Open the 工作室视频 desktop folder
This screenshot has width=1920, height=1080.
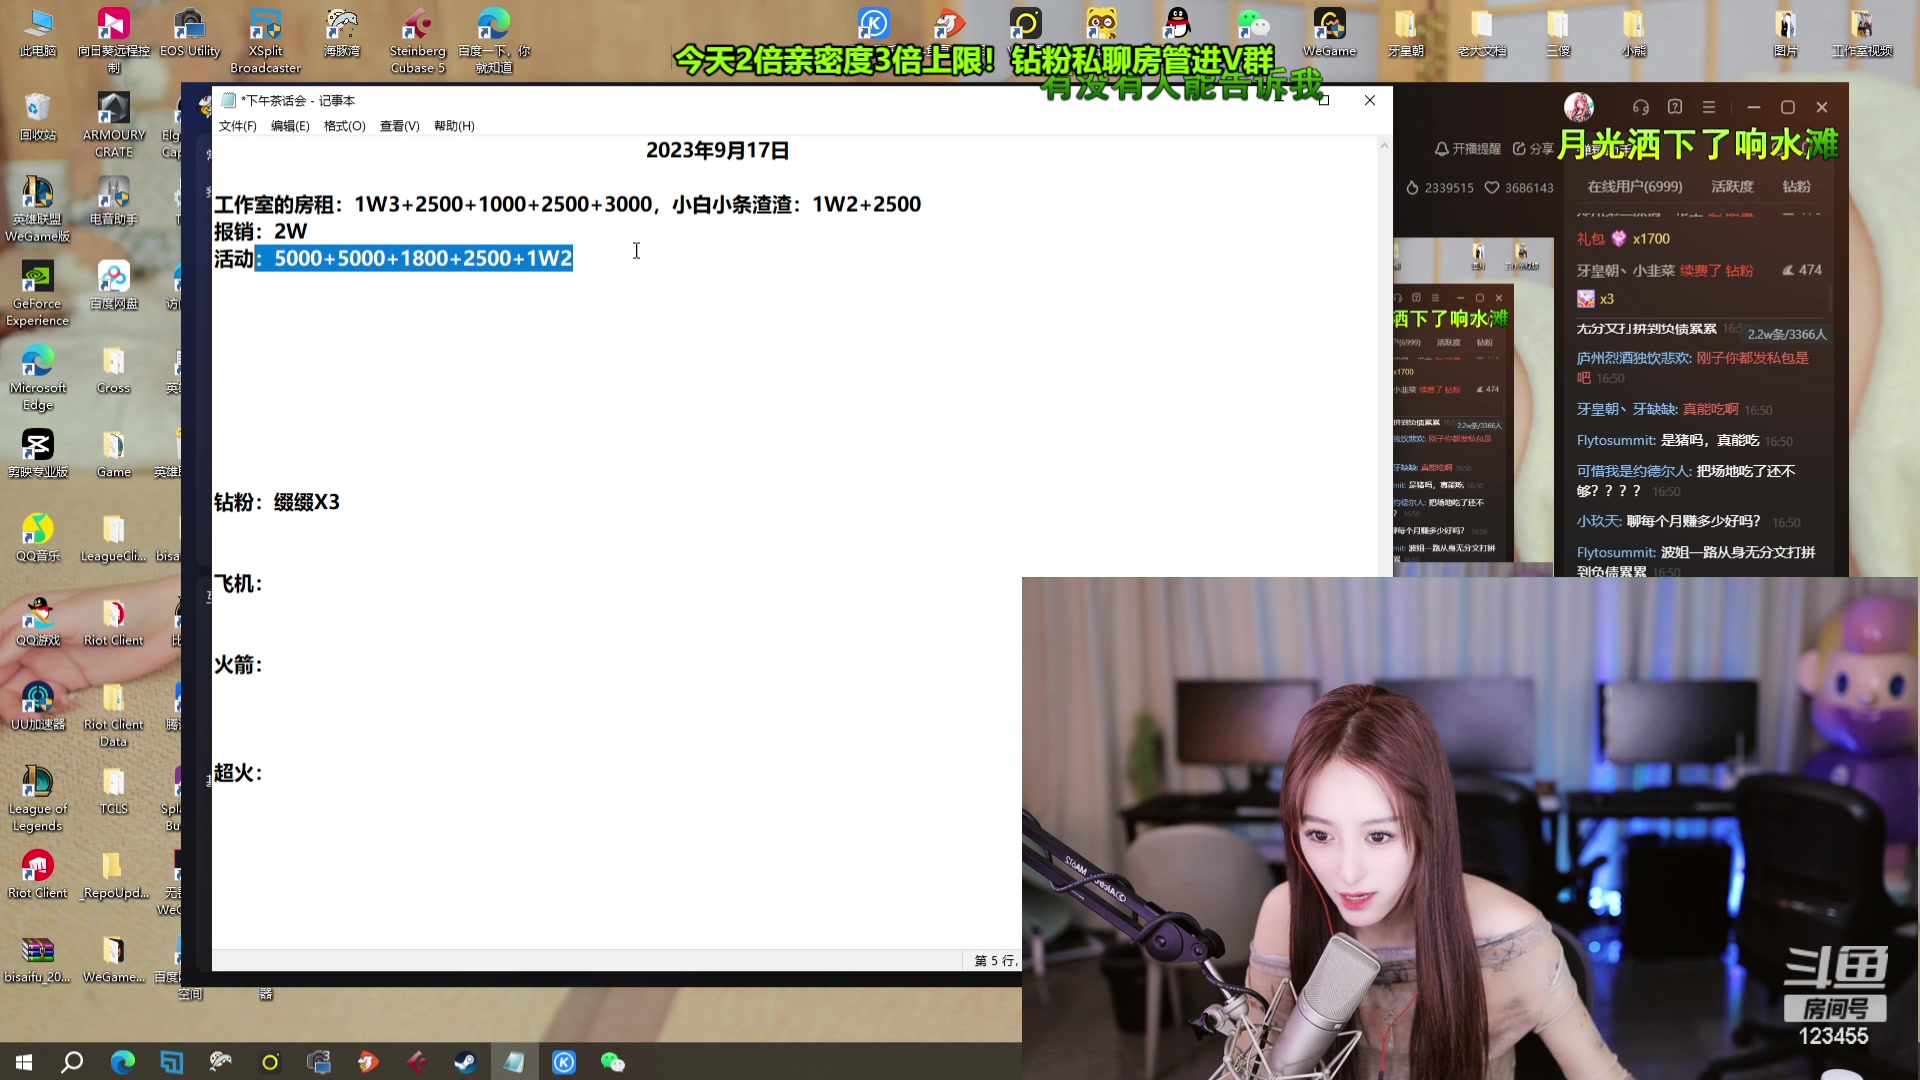[1862, 33]
